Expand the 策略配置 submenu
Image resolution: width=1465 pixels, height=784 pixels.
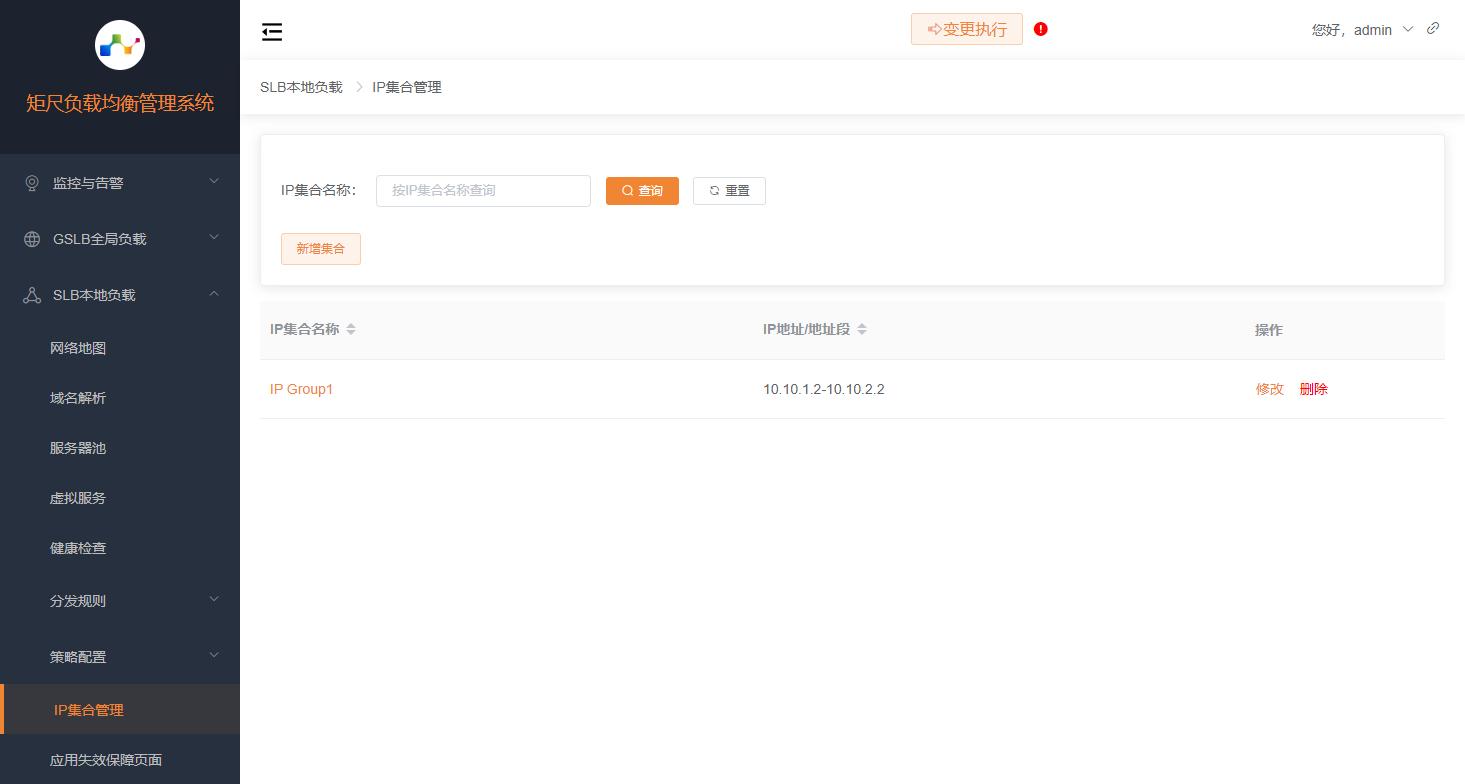(x=120, y=655)
